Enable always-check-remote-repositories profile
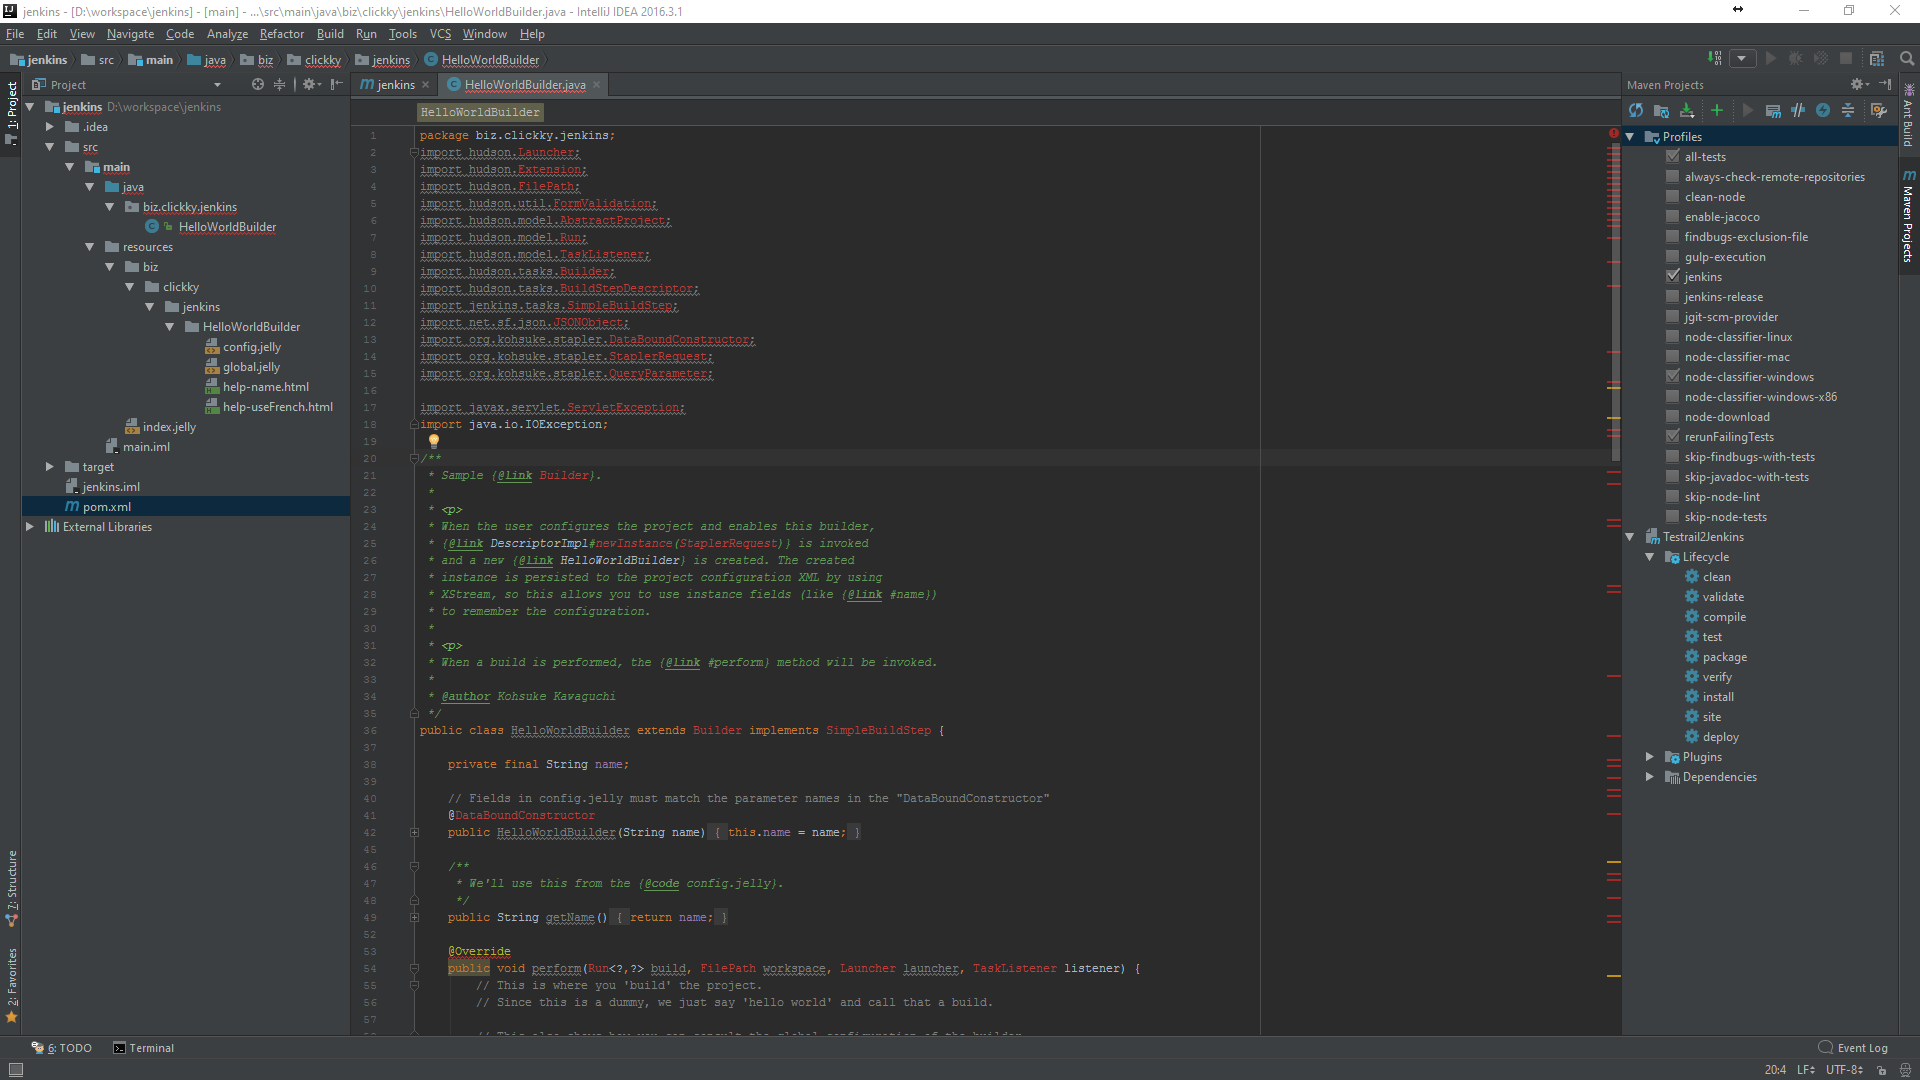This screenshot has width=1920, height=1080. (x=1673, y=177)
